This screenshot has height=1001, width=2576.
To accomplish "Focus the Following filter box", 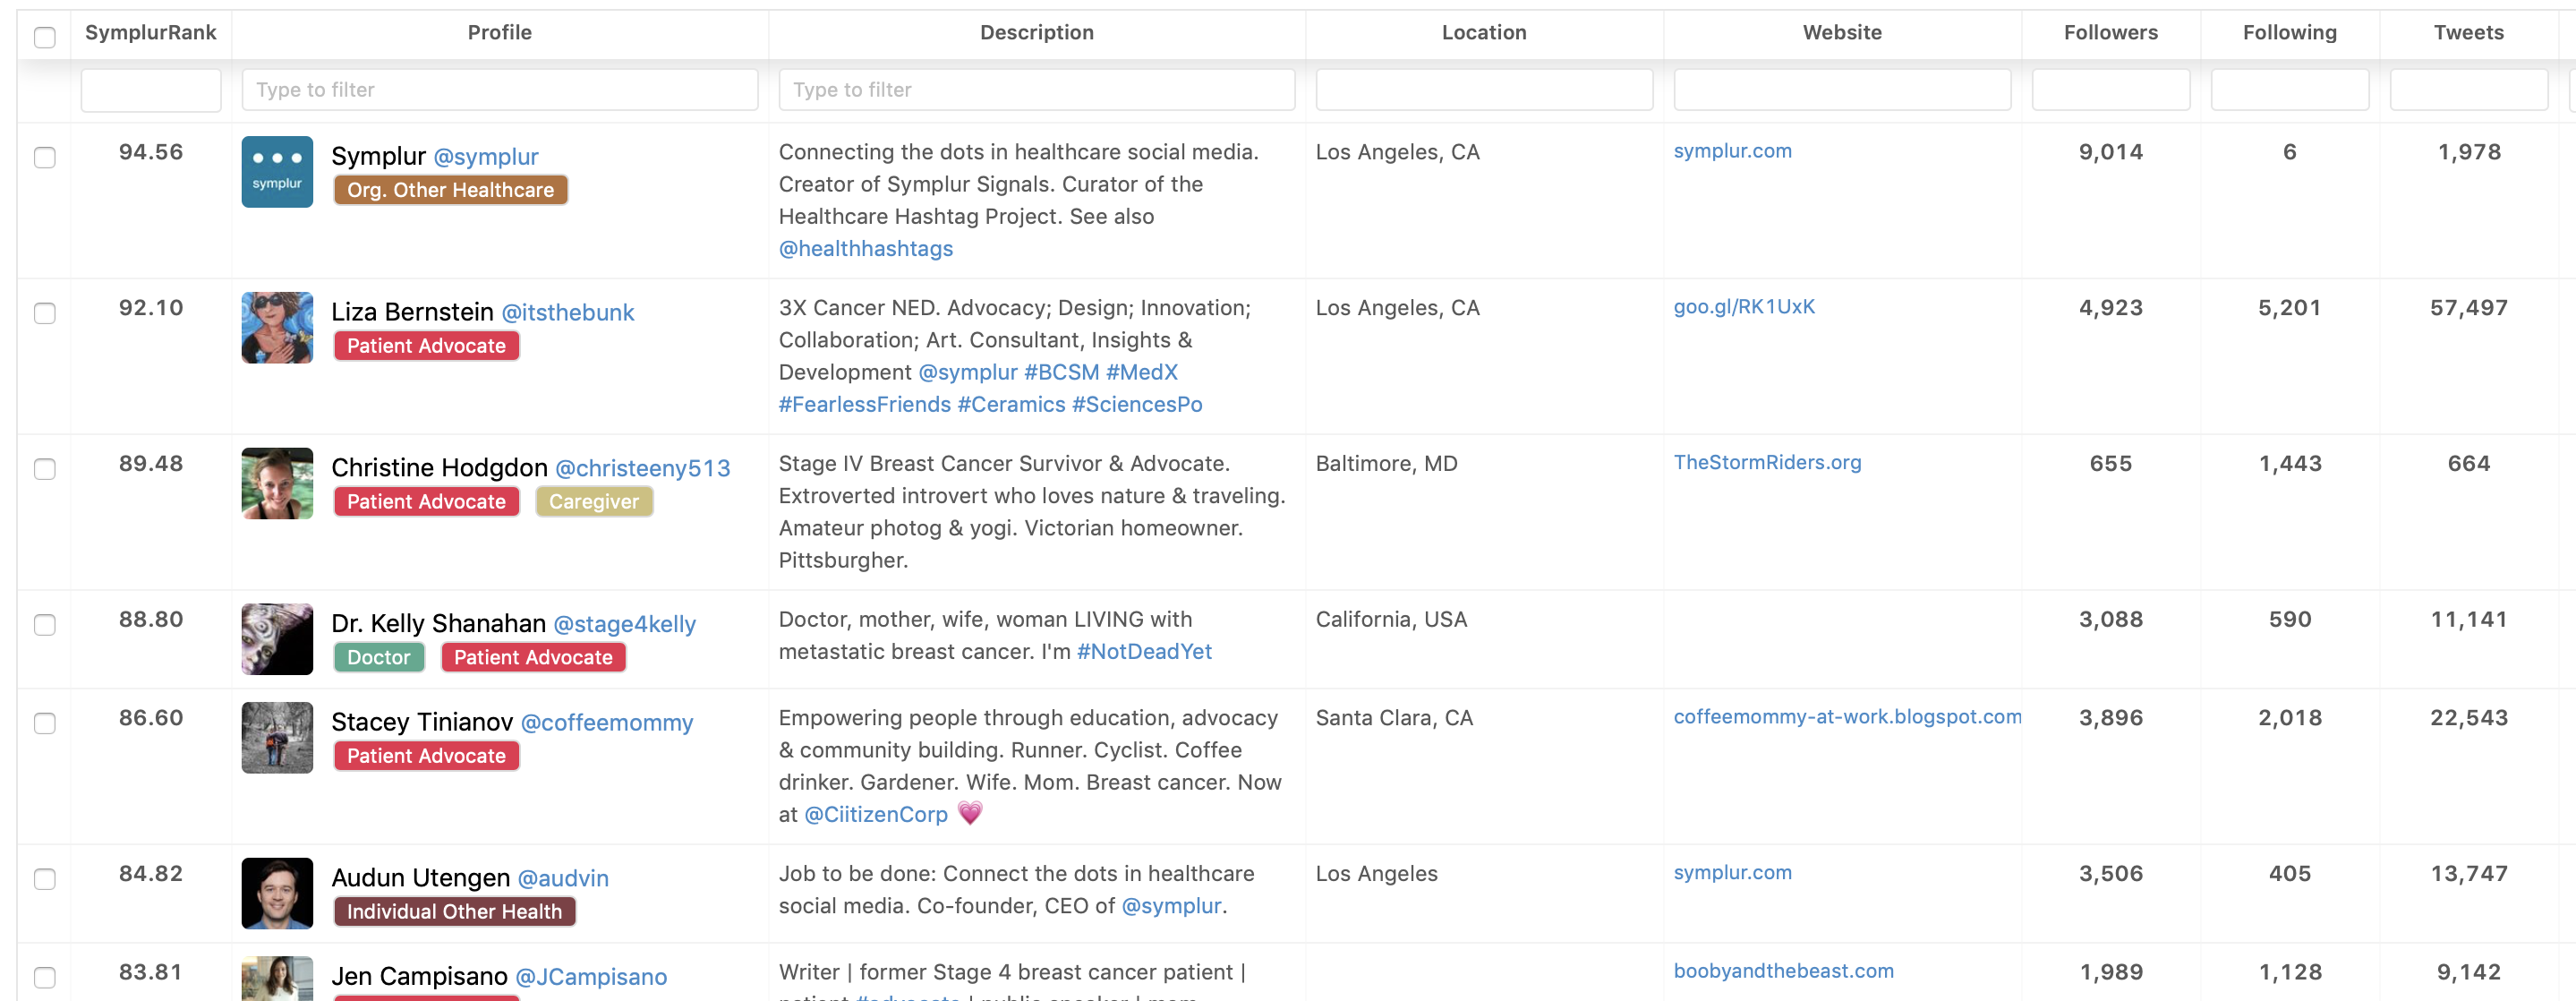I will pyautogui.click(x=2290, y=90).
